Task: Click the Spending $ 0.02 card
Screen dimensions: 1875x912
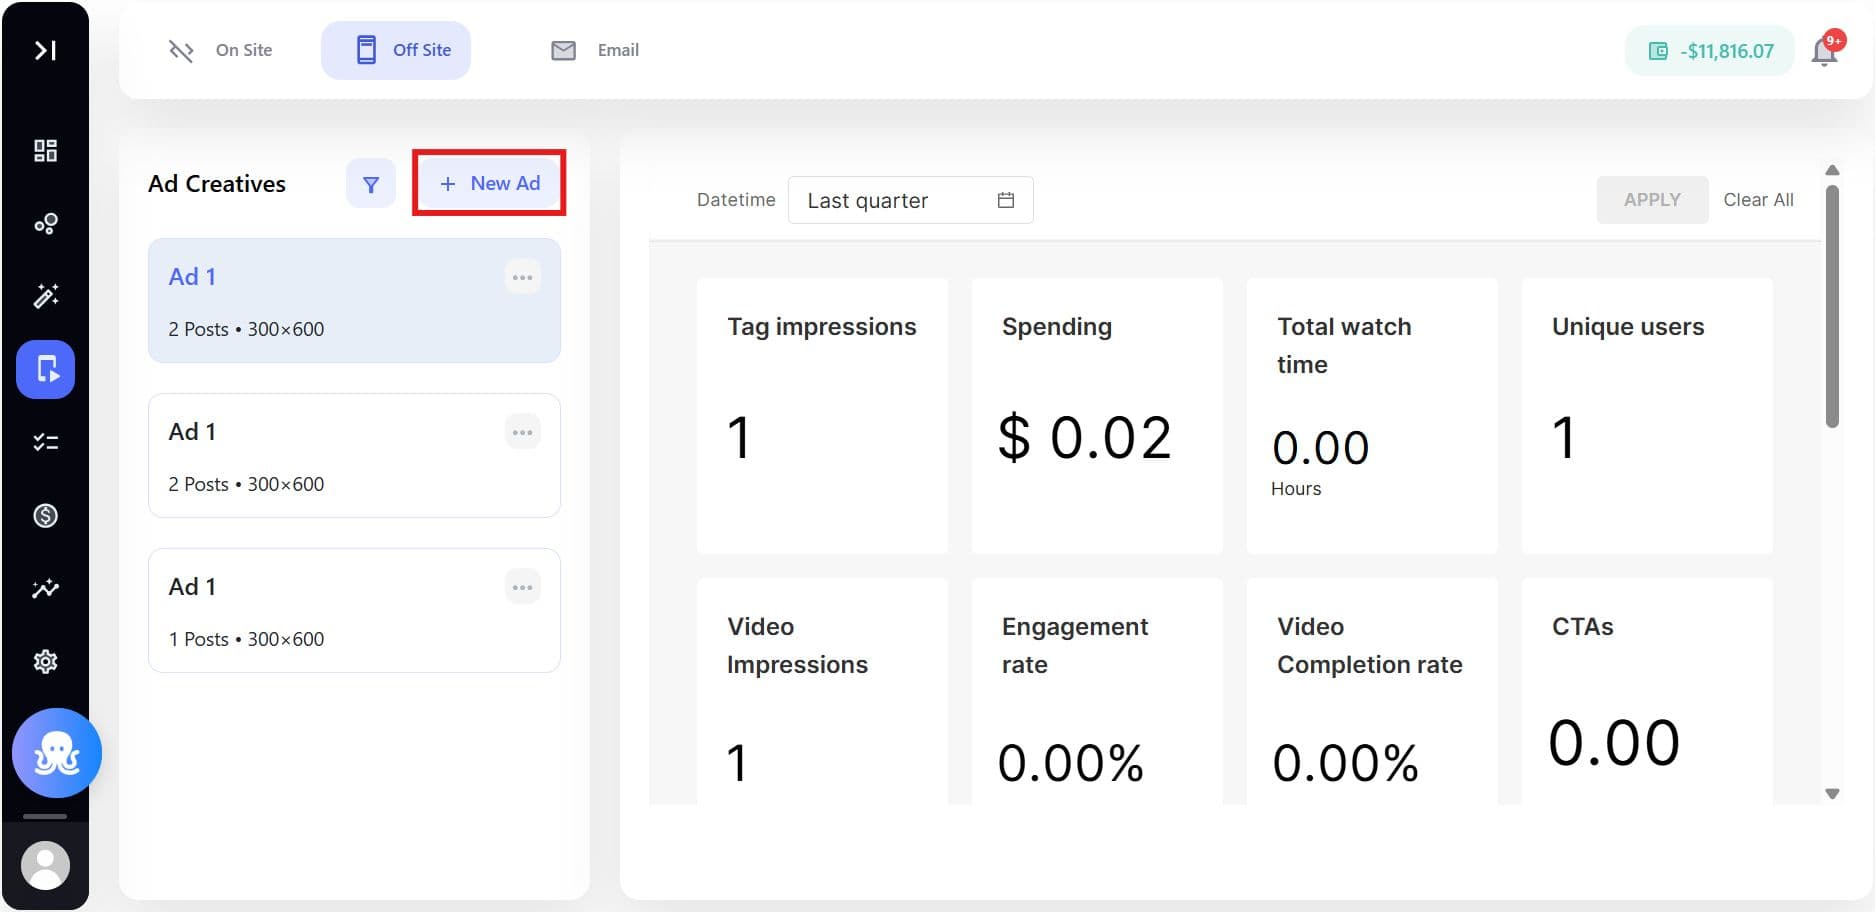Action: pos(1097,415)
